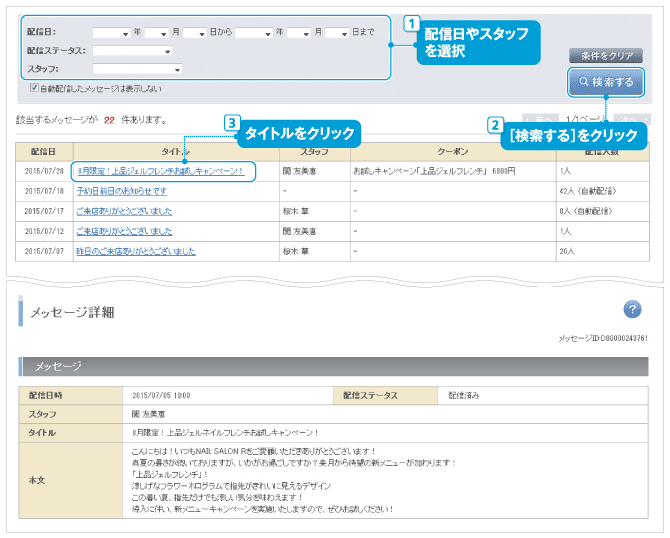The height and width of the screenshot is (538, 670).
Task: Open the start day dropdown before 日から
Action: click(194, 33)
